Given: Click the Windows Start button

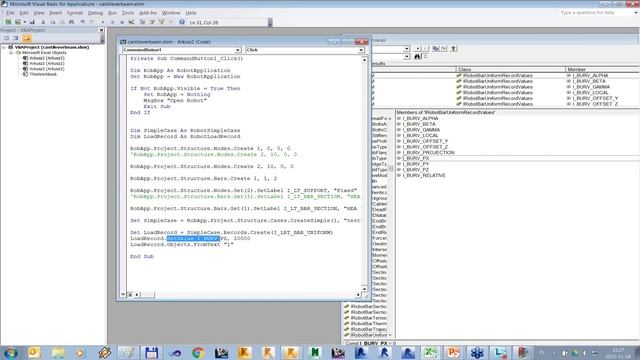Looking at the screenshot, I should point(11,353).
